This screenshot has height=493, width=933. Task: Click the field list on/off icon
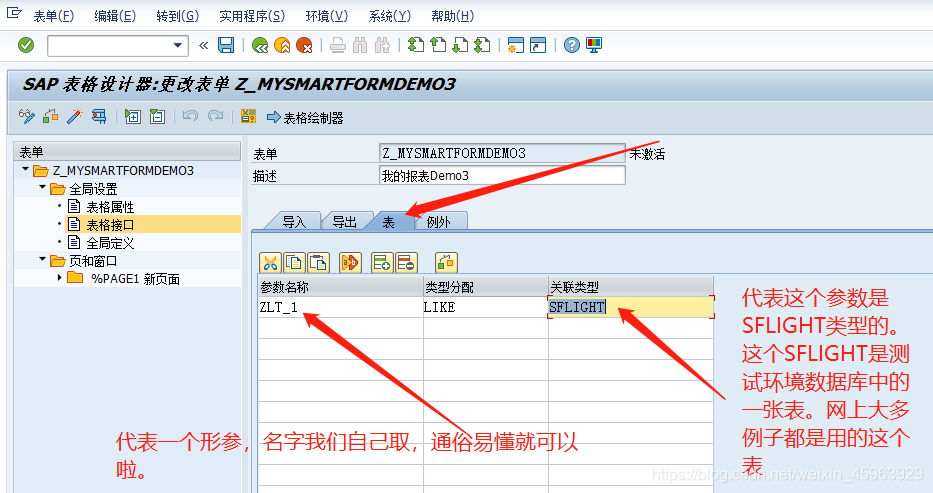click(x=248, y=117)
